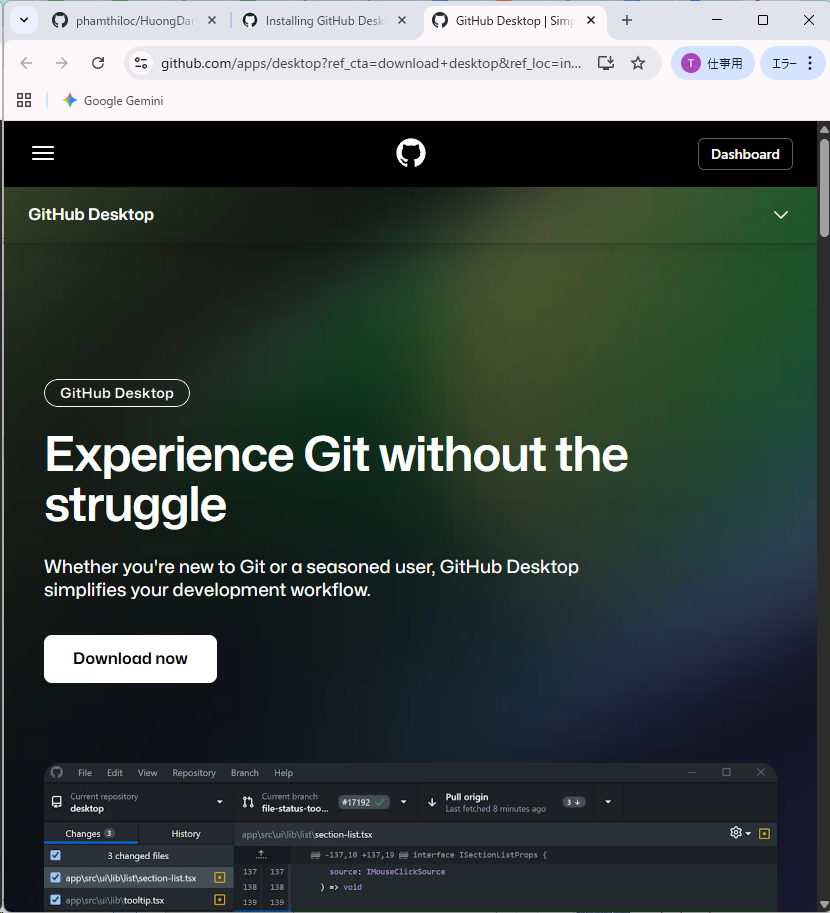Select the GitHub Desktop | Simple tab
This screenshot has width=830, height=913.
pos(514,21)
